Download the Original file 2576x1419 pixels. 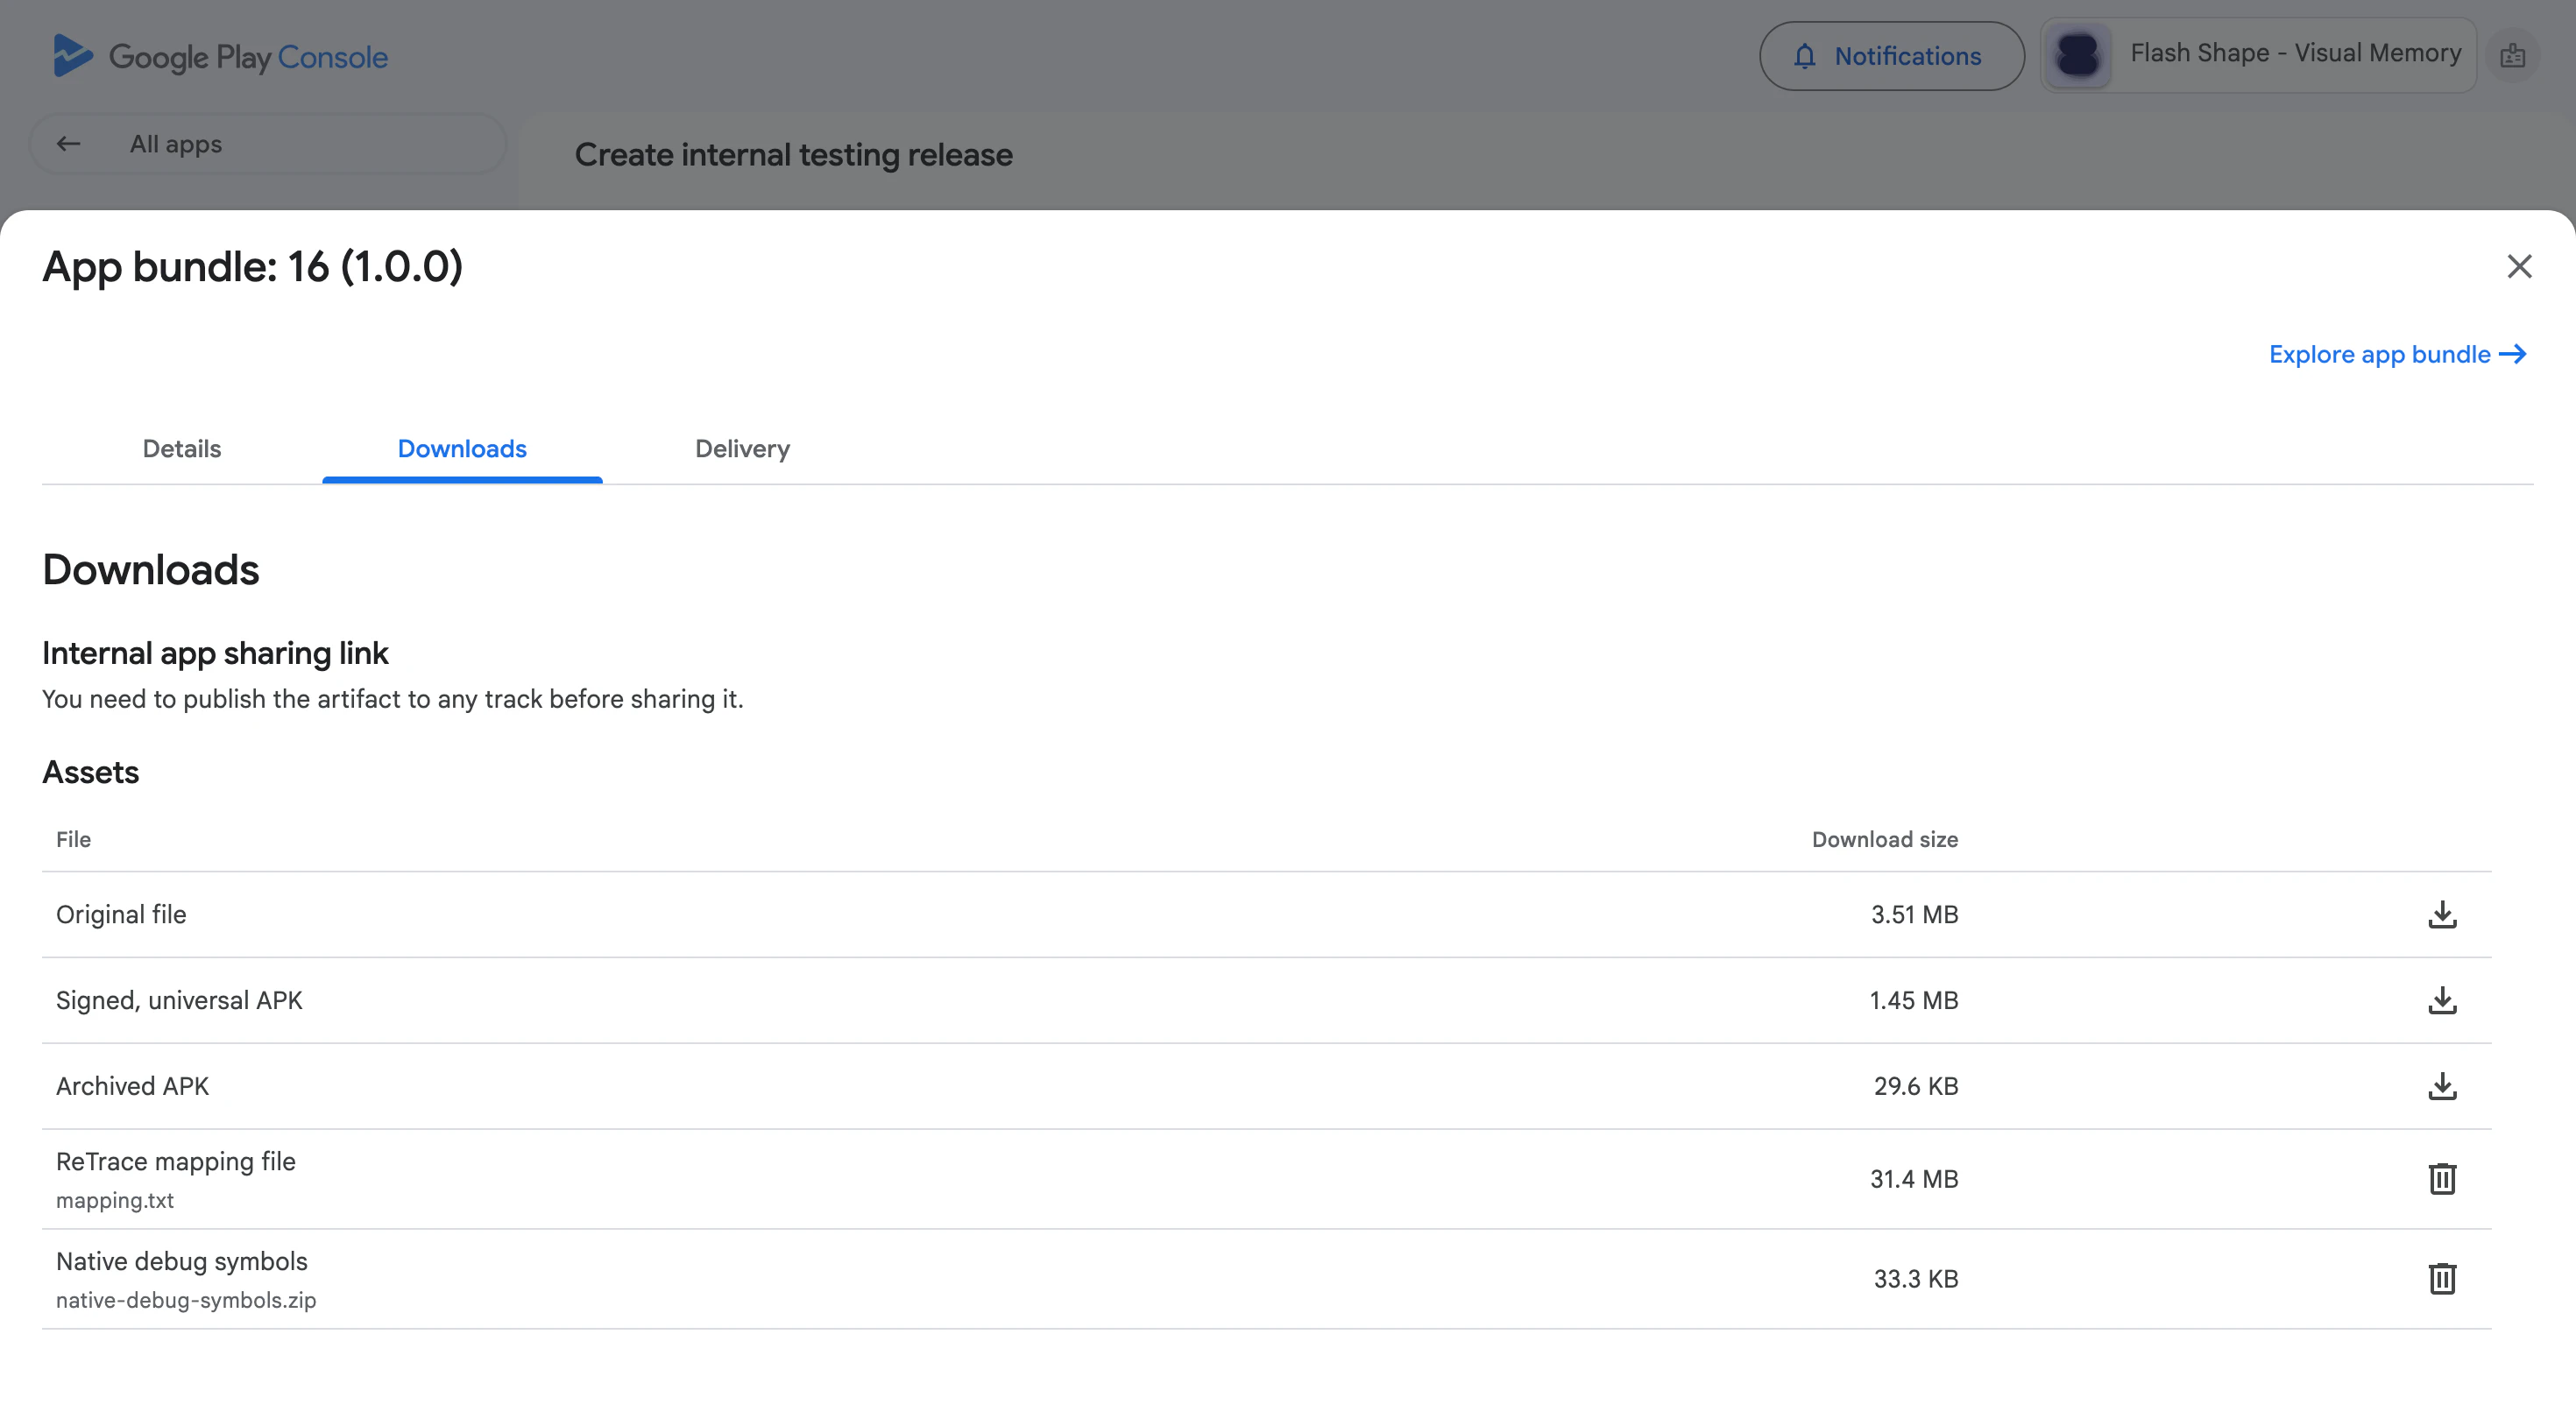click(2442, 914)
